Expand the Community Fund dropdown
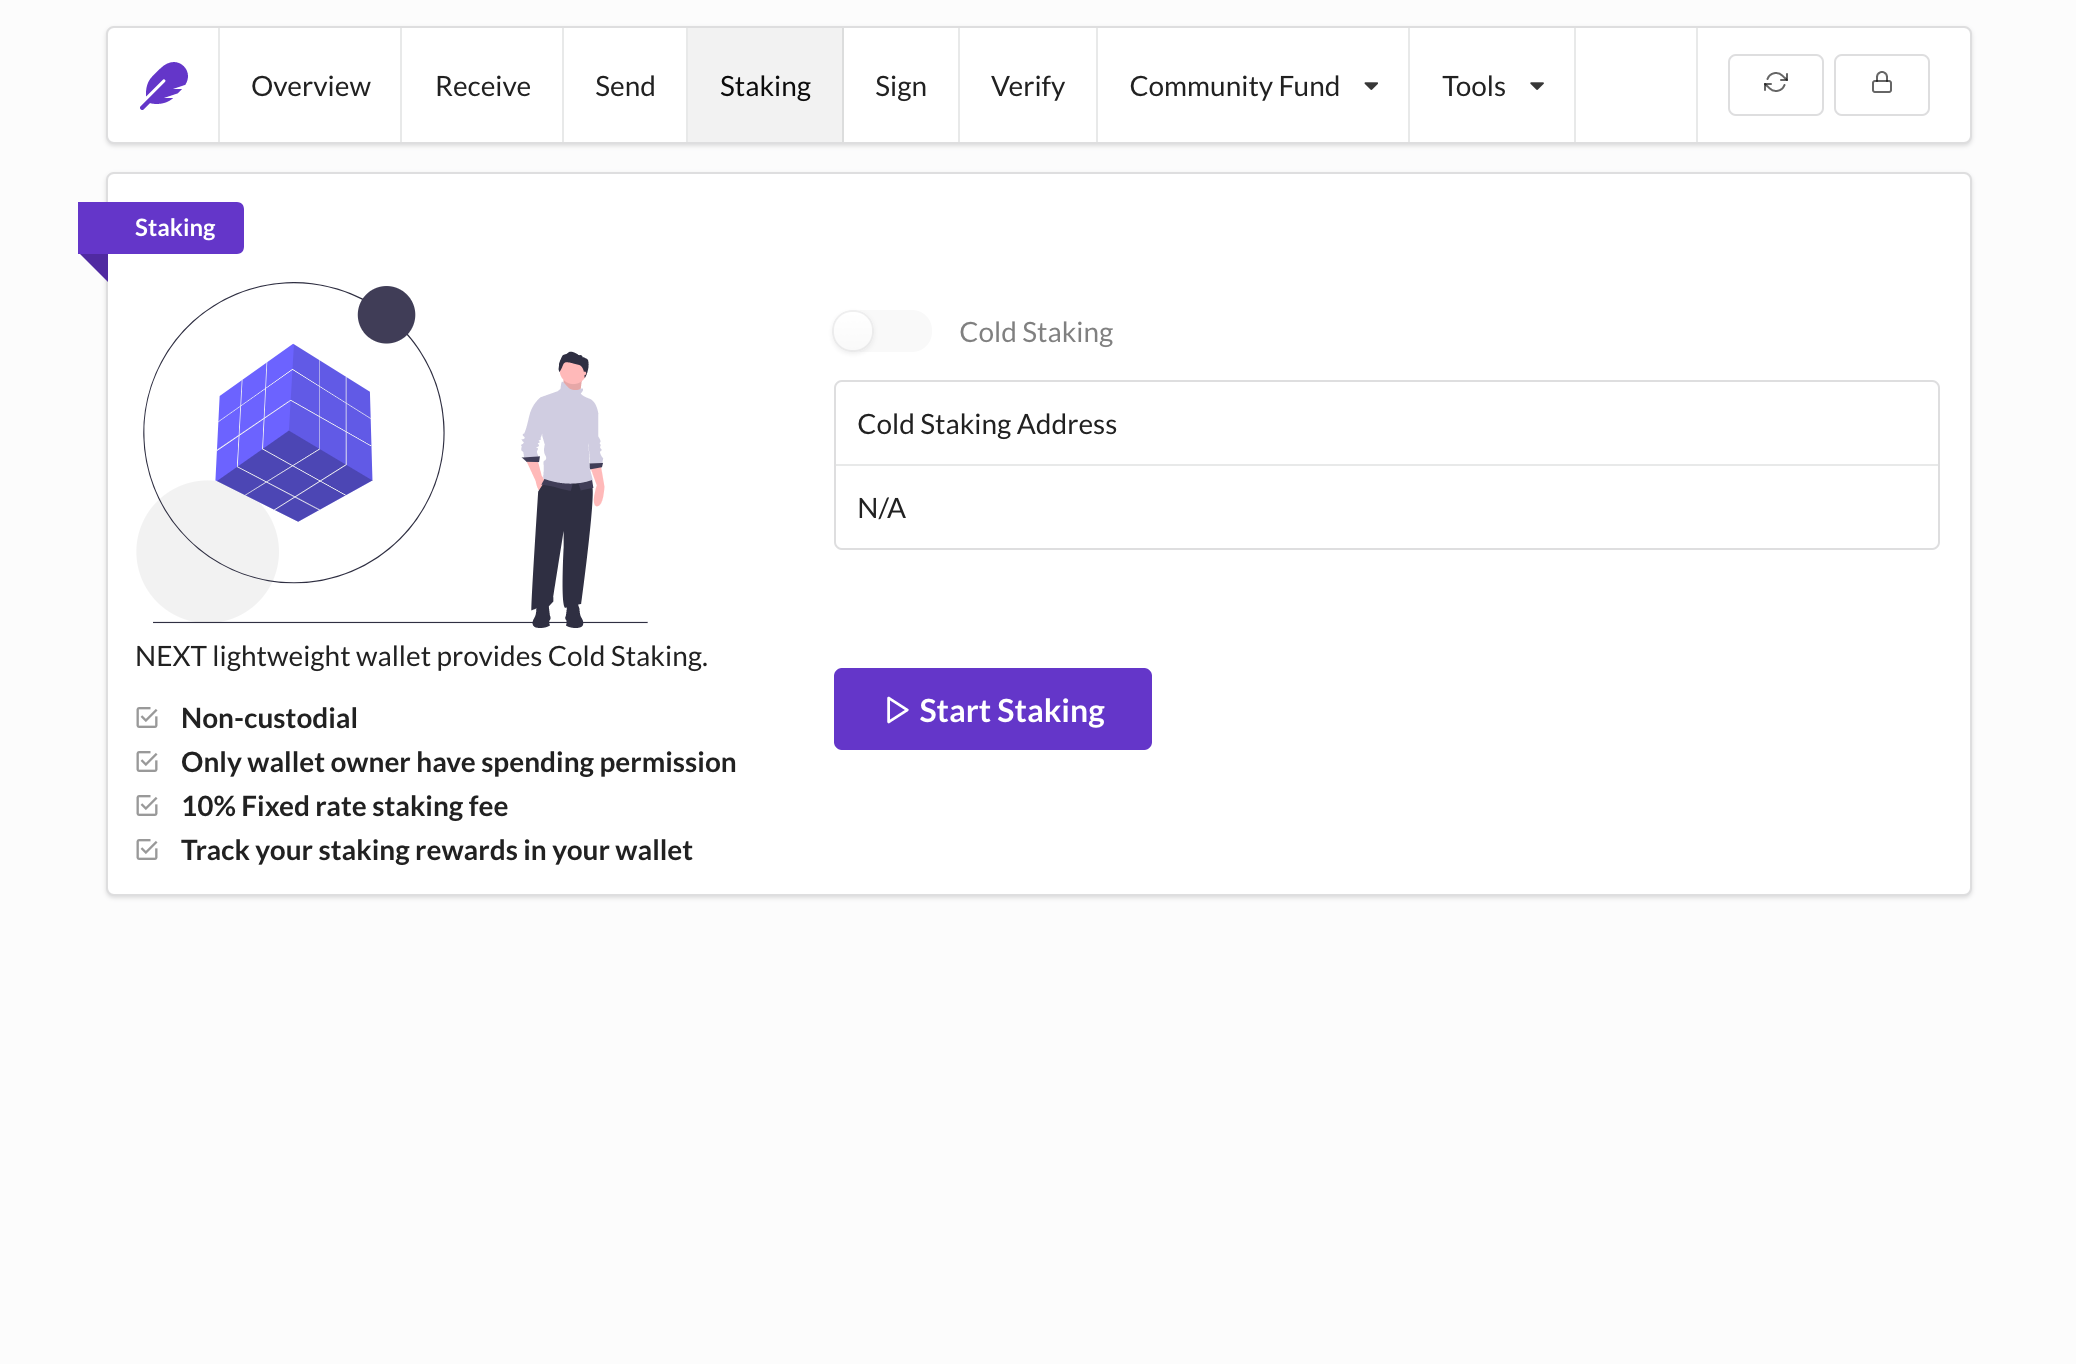 (1252, 86)
